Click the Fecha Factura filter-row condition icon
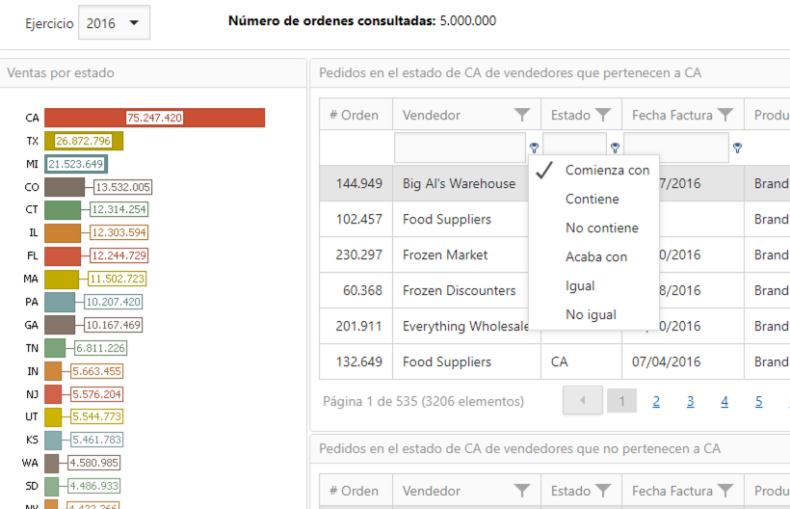790x509 pixels. (x=737, y=147)
